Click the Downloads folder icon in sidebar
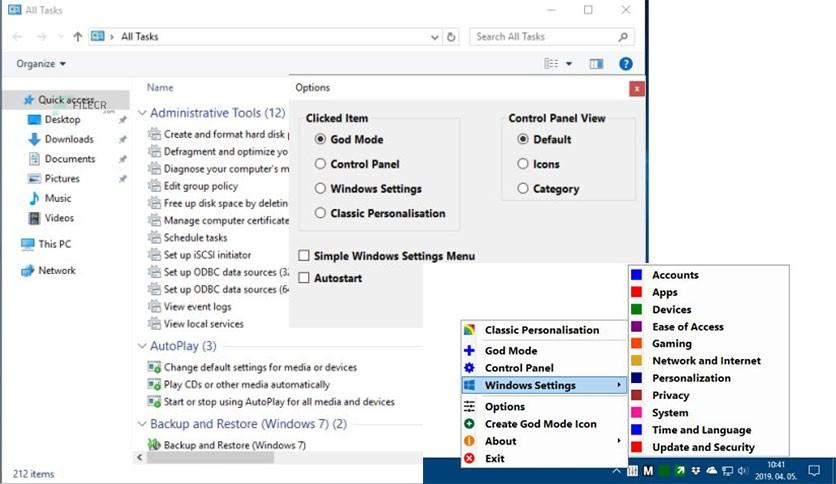Viewport: 836px width, 484px height. 34,139
